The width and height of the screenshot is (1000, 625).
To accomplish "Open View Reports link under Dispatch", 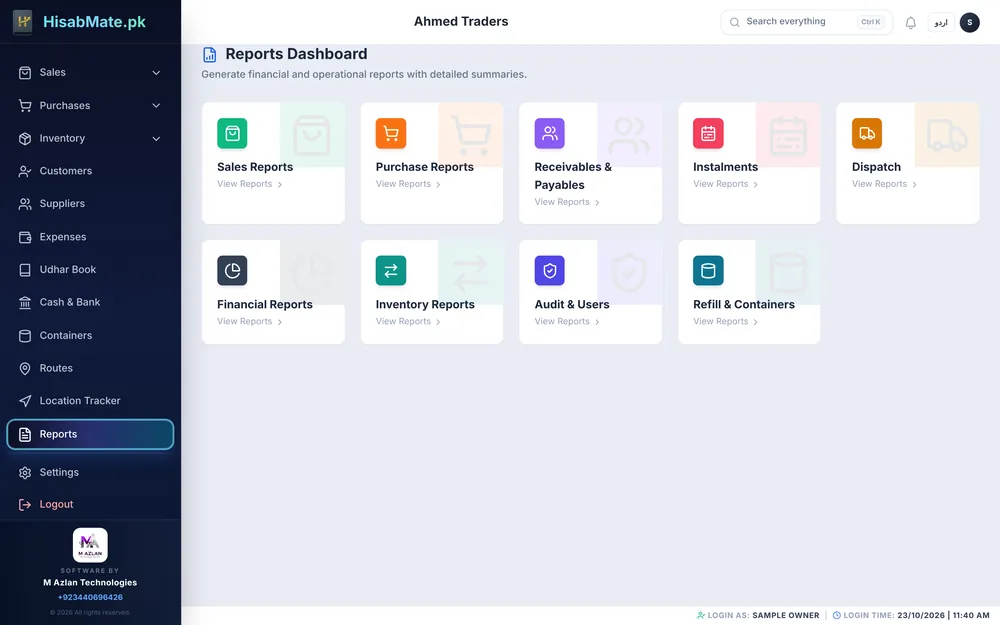I will coord(884,184).
